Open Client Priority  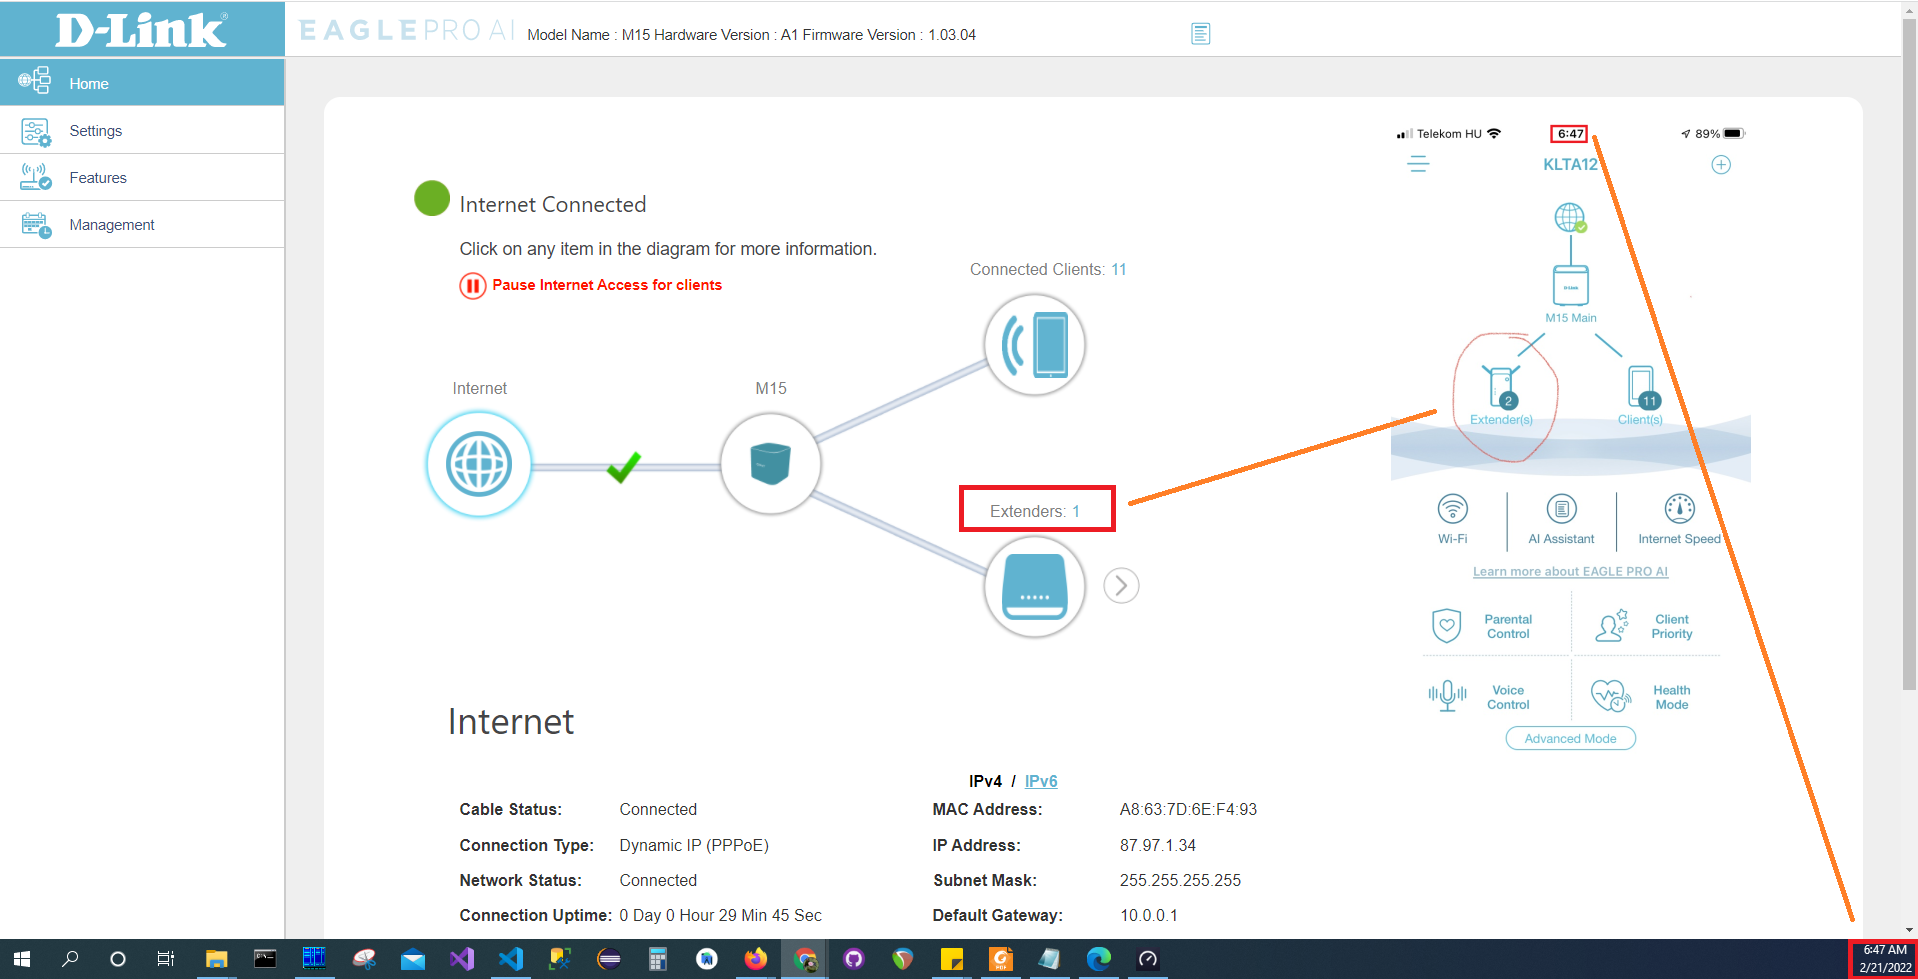pyautogui.click(x=1645, y=626)
